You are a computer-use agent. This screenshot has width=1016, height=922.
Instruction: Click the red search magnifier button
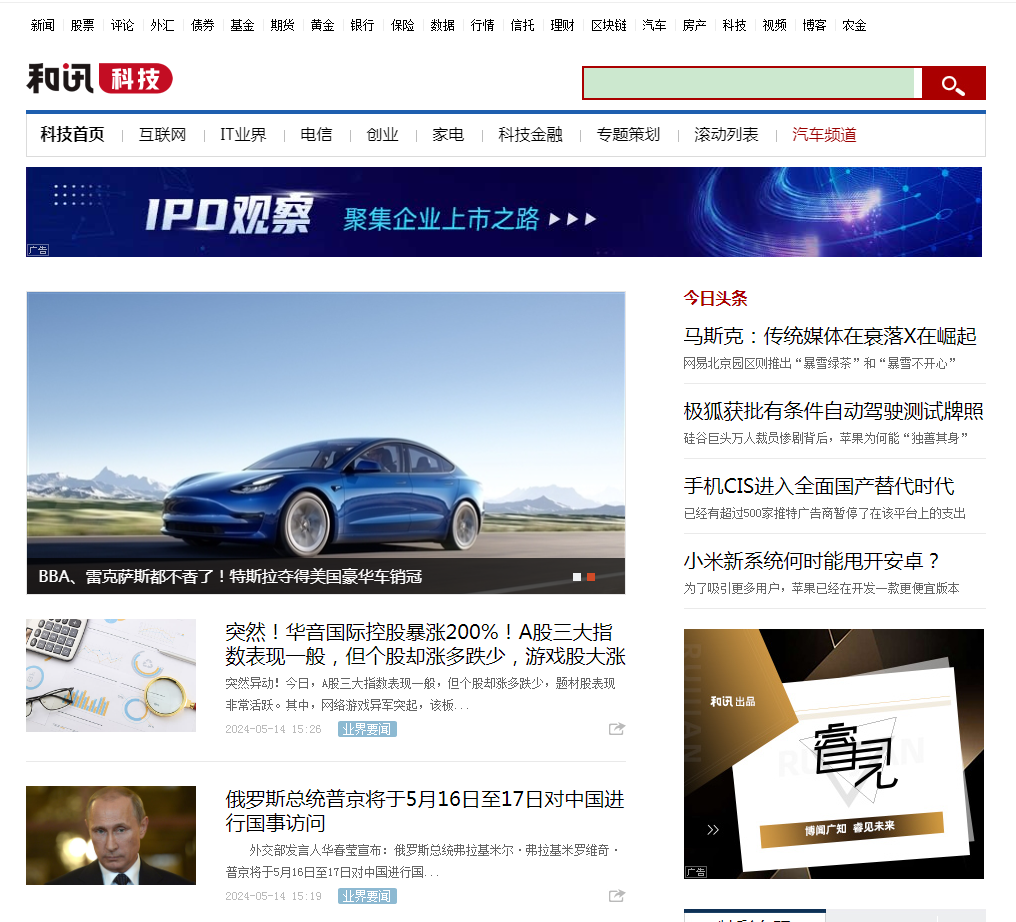click(x=953, y=84)
